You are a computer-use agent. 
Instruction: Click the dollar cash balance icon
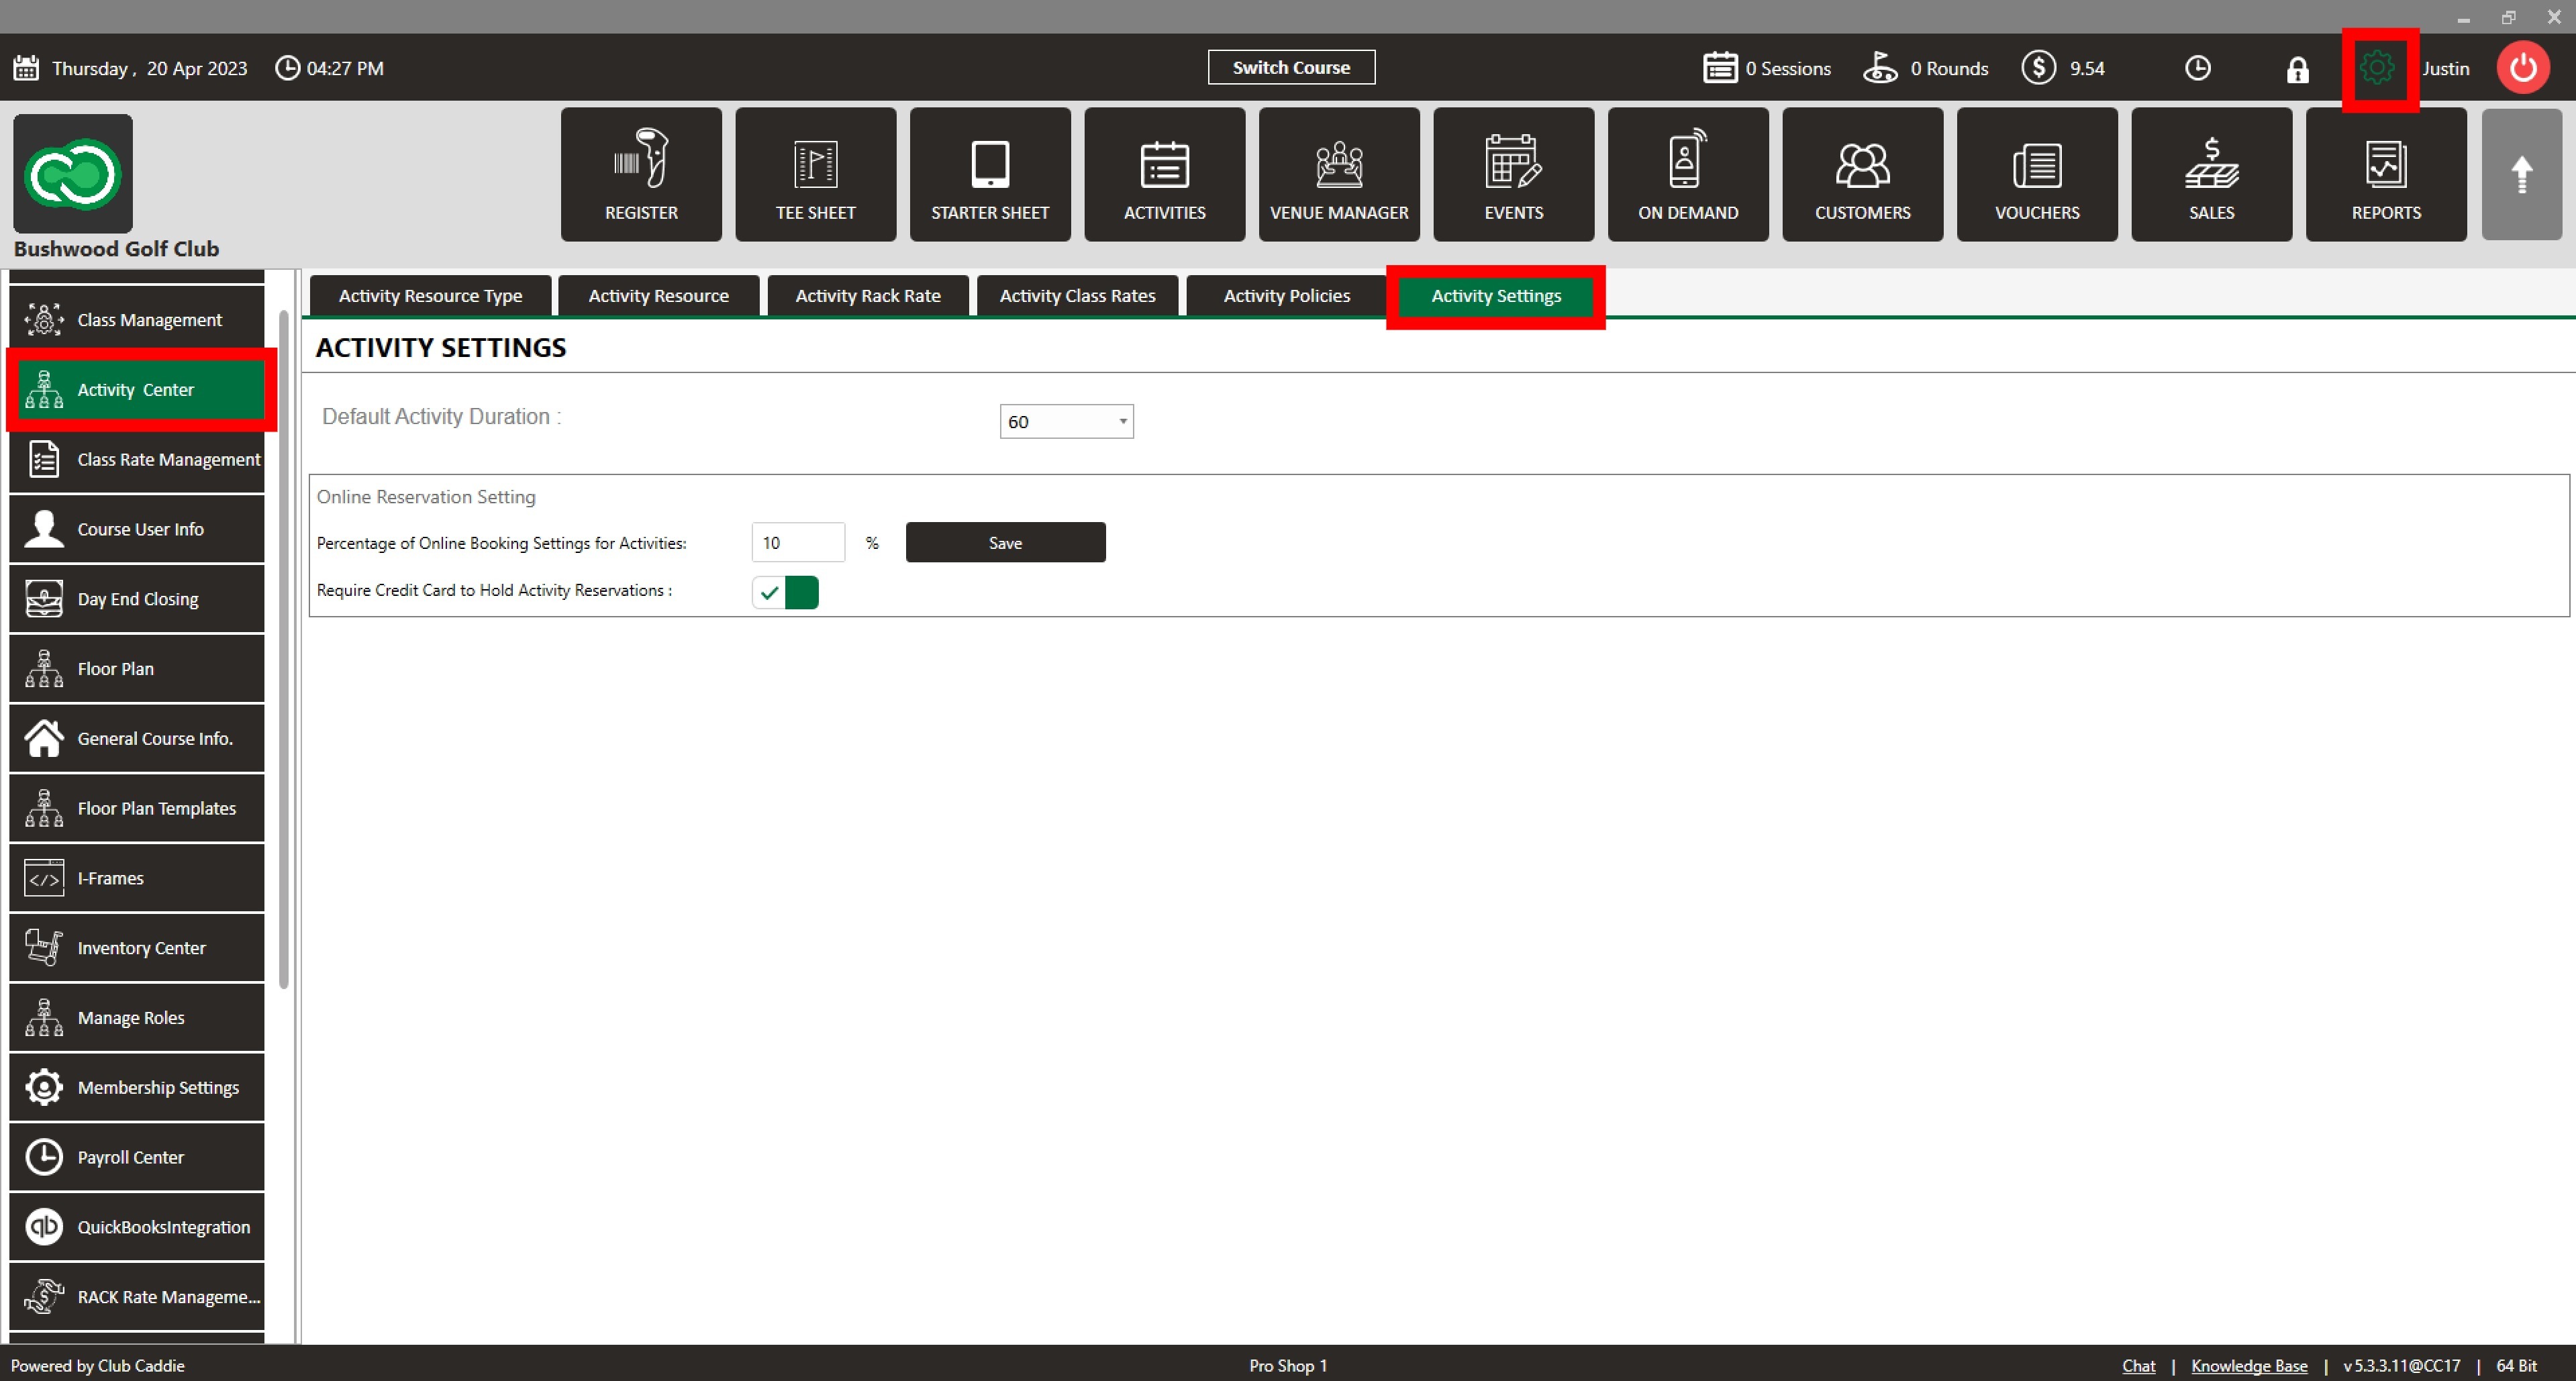tap(2038, 68)
